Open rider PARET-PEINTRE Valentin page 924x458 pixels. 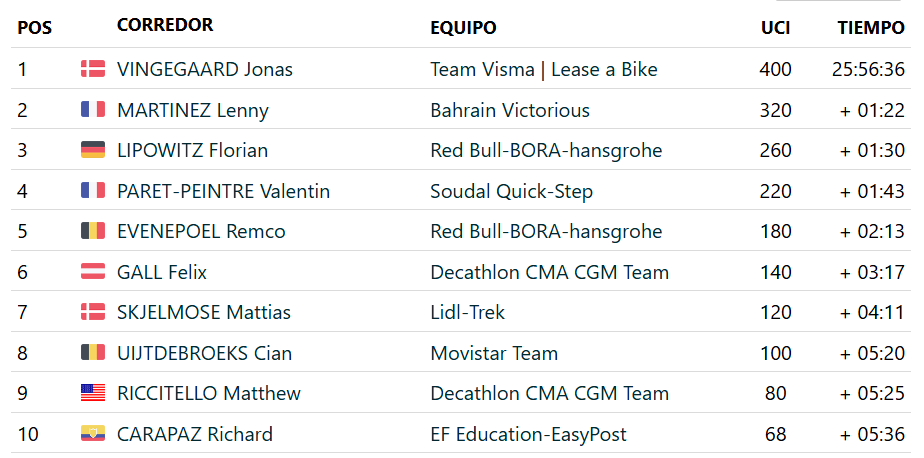pos(223,191)
